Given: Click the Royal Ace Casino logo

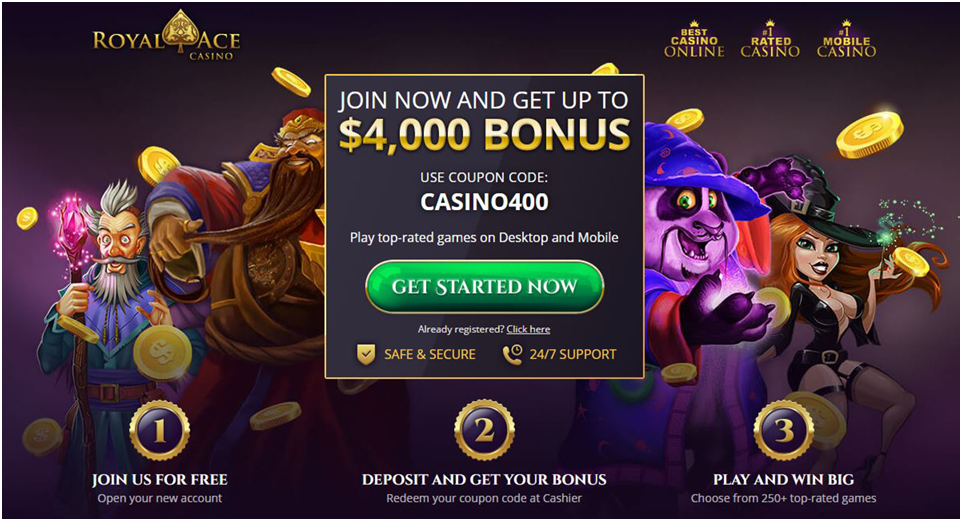Looking at the screenshot, I should click(x=166, y=36).
